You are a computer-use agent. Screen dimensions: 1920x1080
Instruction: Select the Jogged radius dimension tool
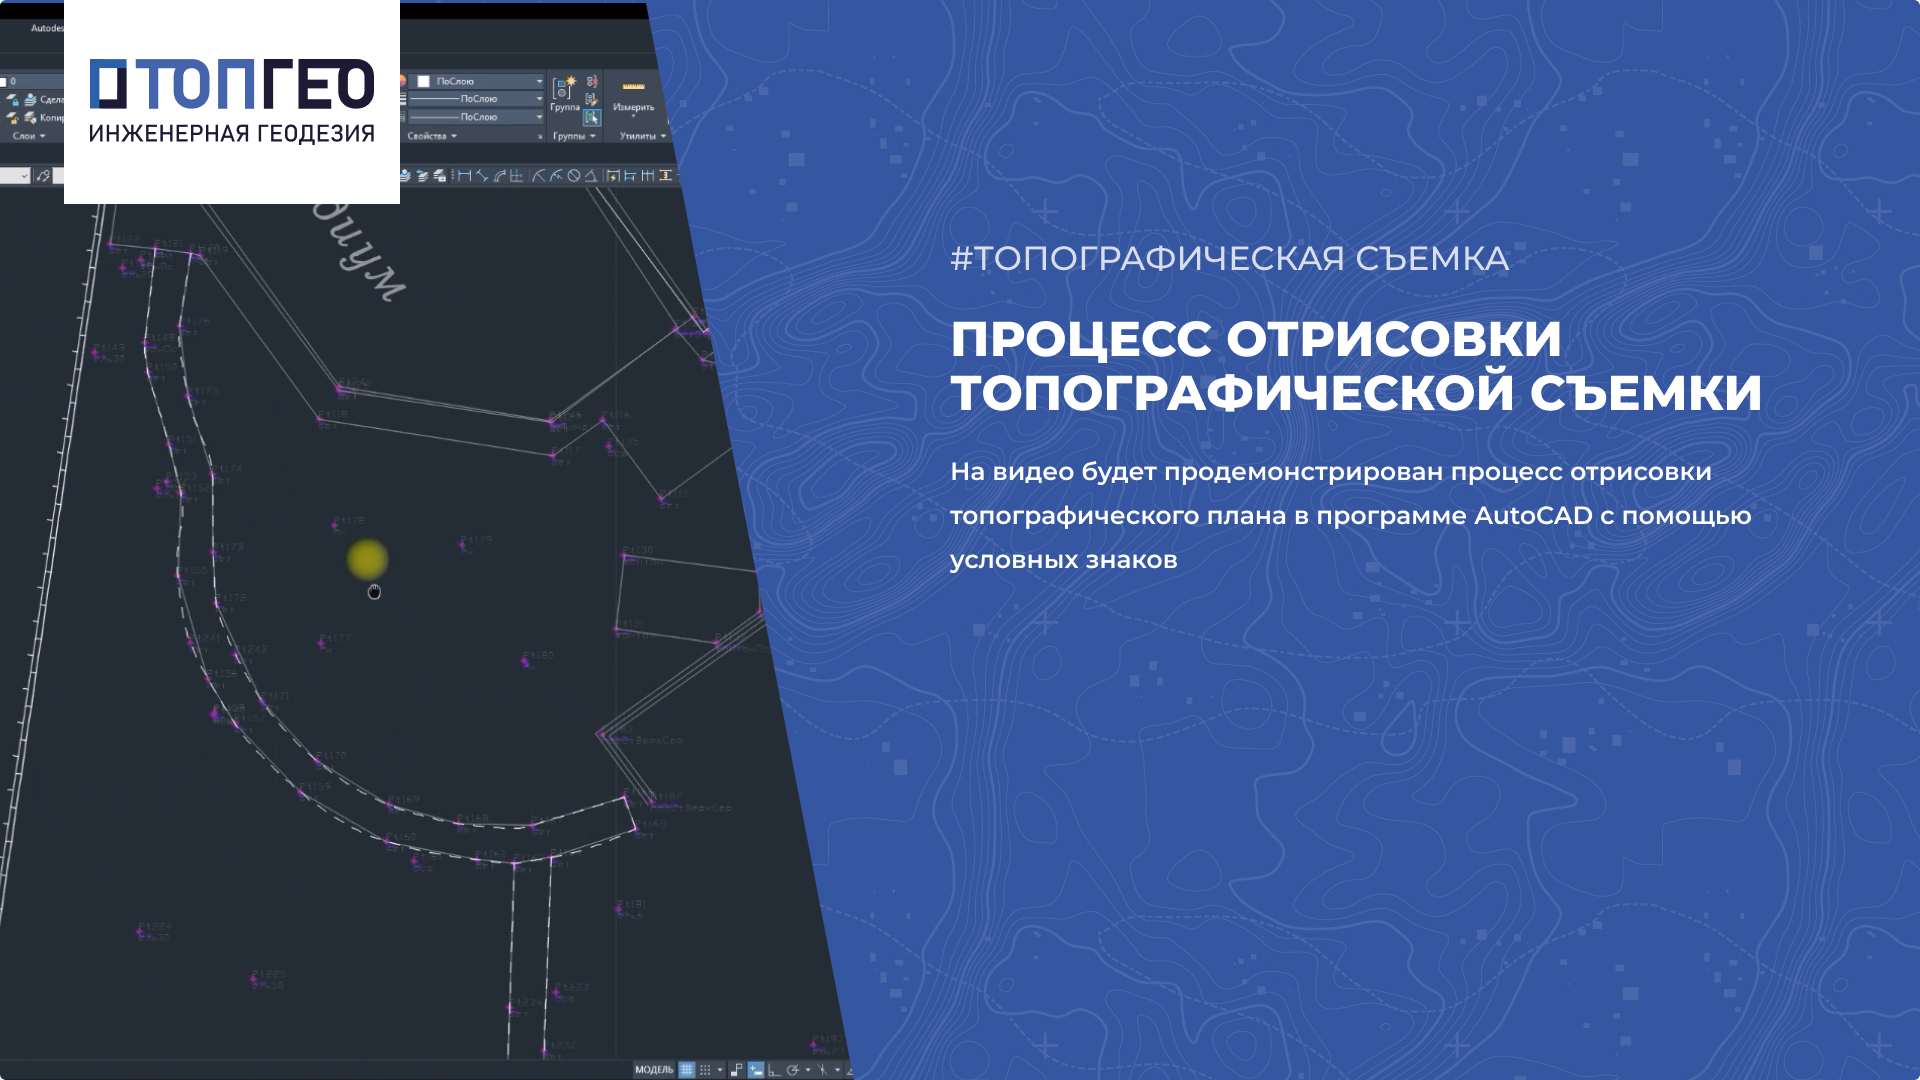coord(556,175)
